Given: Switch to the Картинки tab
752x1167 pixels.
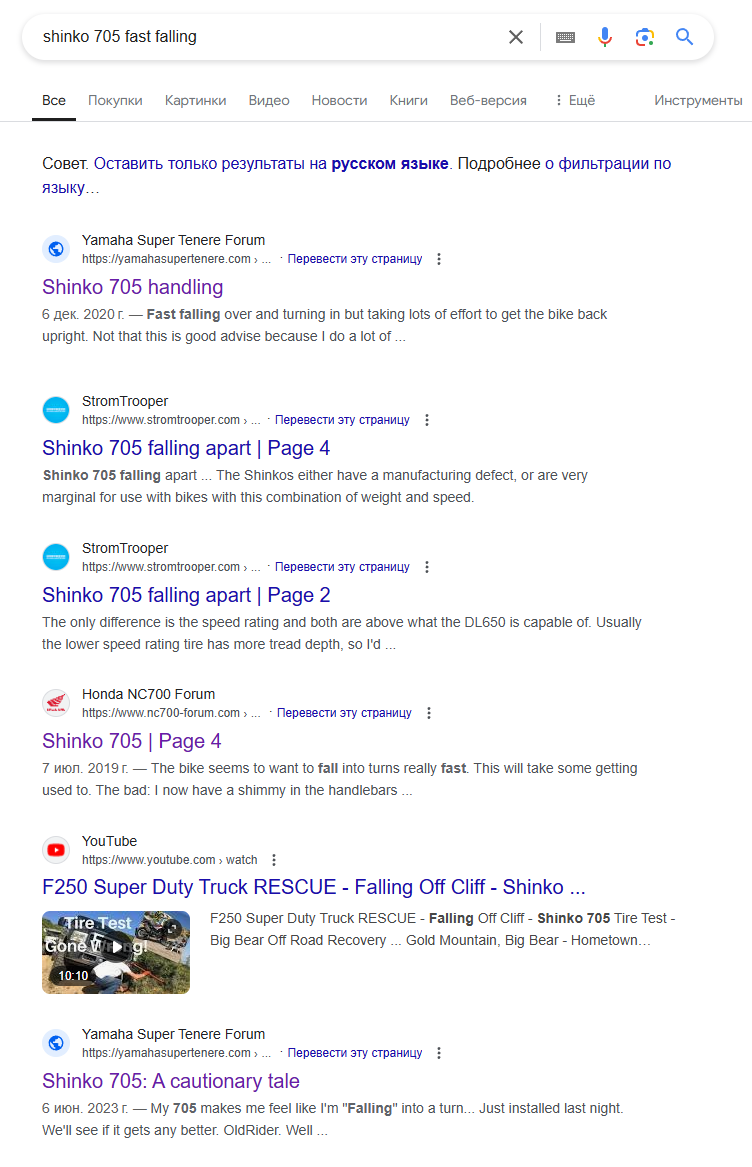Looking at the screenshot, I should (195, 100).
